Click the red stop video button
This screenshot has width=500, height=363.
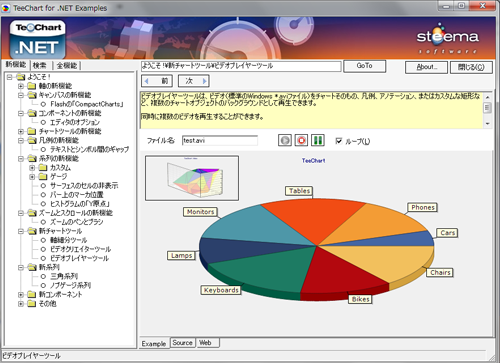click(301, 140)
